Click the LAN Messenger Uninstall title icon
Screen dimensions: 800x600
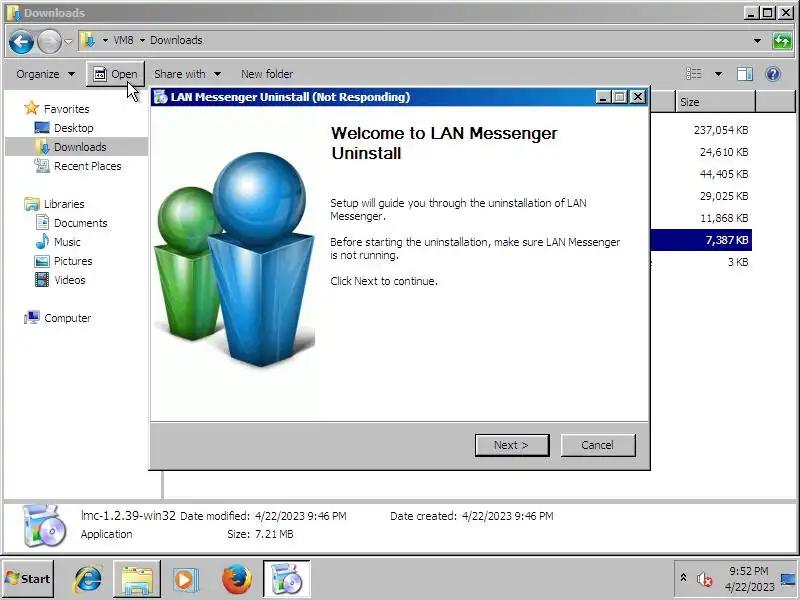[x=160, y=96]
